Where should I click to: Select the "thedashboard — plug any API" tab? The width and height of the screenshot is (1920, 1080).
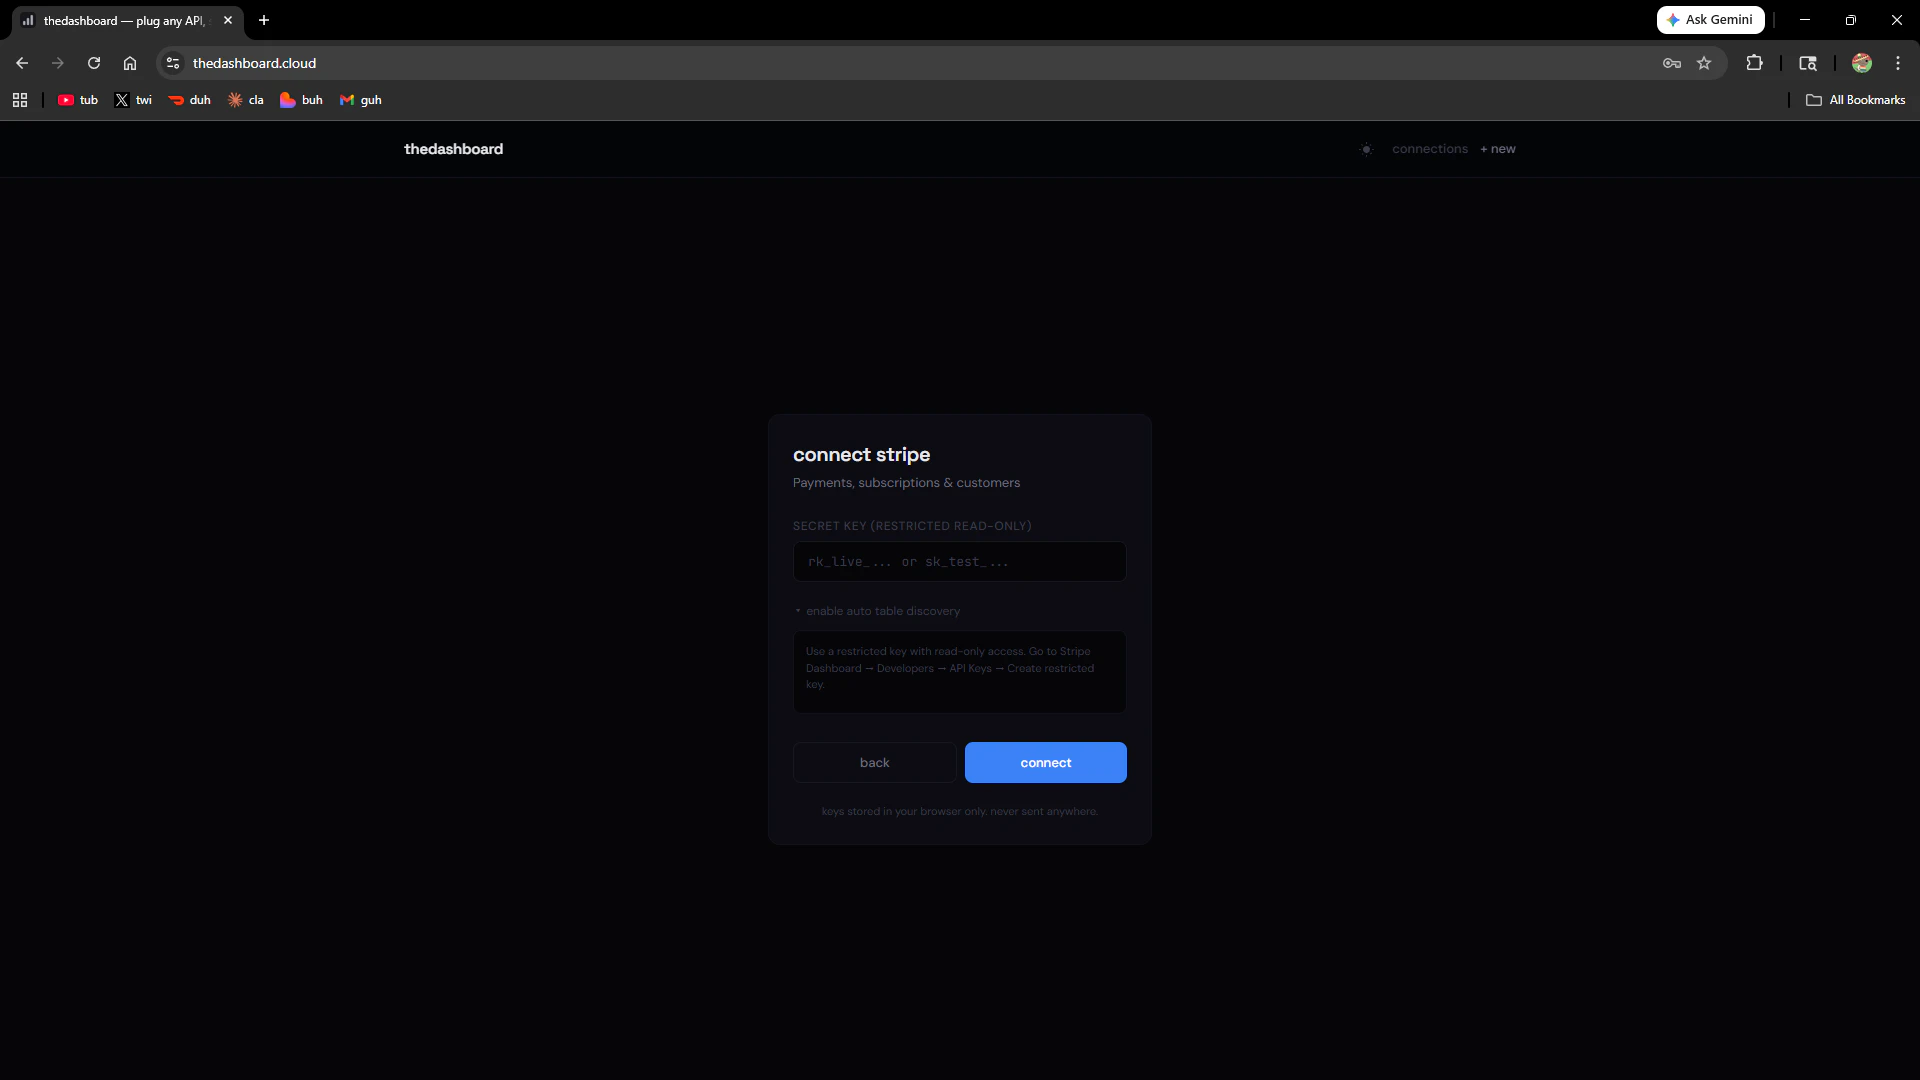120,20
